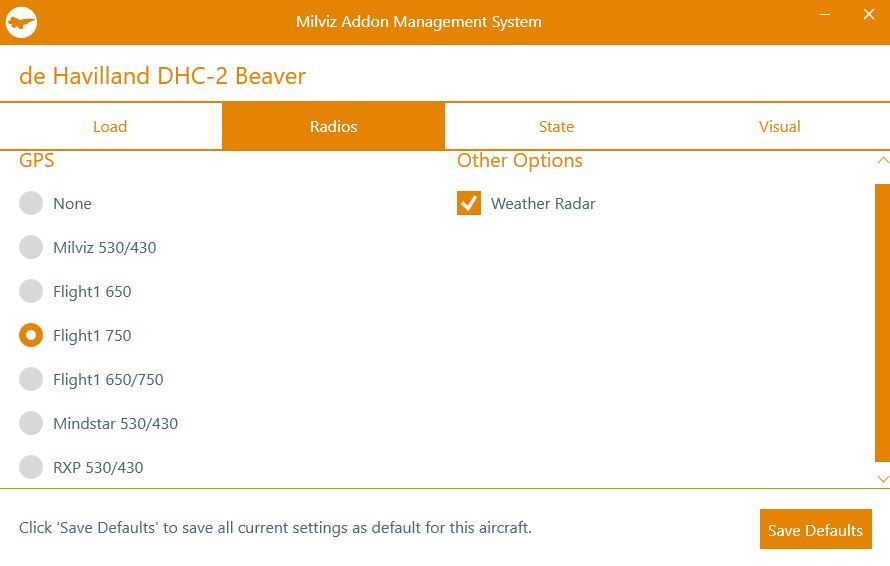The width and height of the screenshot is (890, 566).
Task: Select Flight1 750 radio button
Action: [x=31, y=335]
